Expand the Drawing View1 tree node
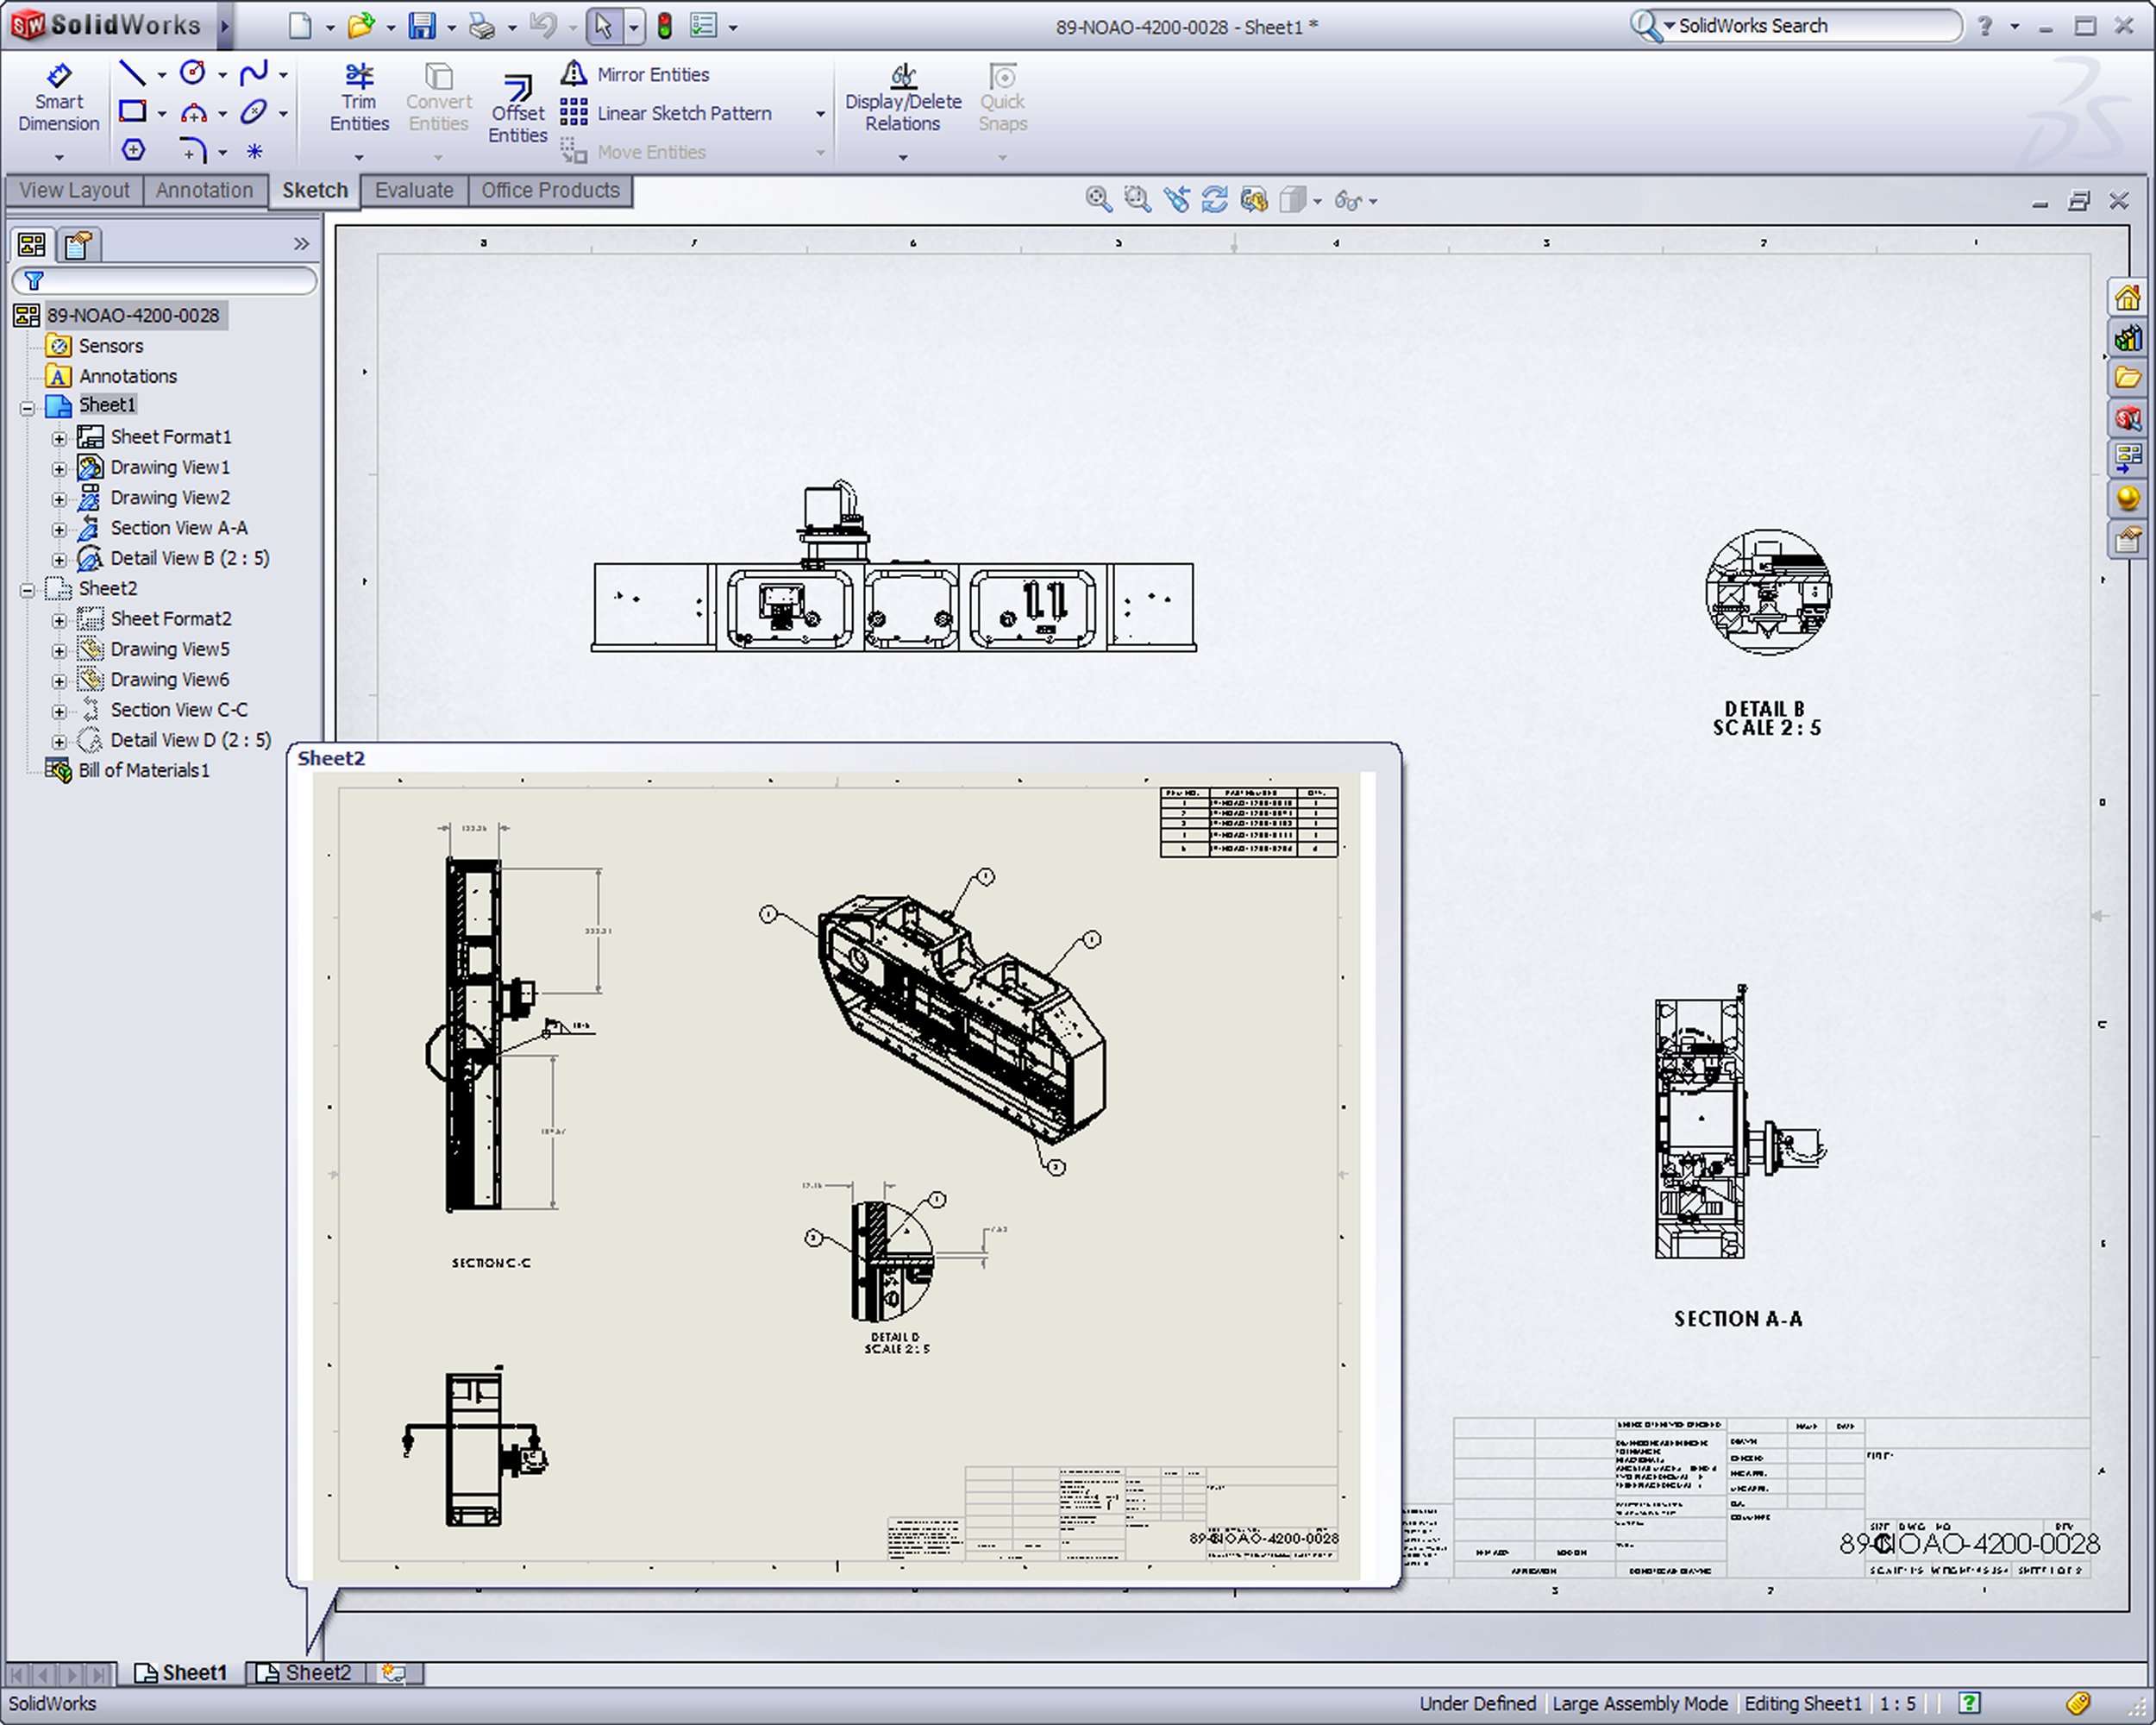 (x=59, y=468)
